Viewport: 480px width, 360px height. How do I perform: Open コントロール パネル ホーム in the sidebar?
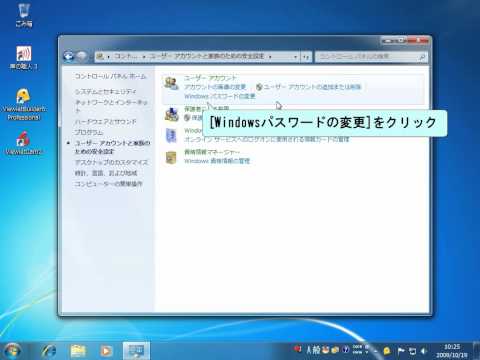tap(110, 76)
